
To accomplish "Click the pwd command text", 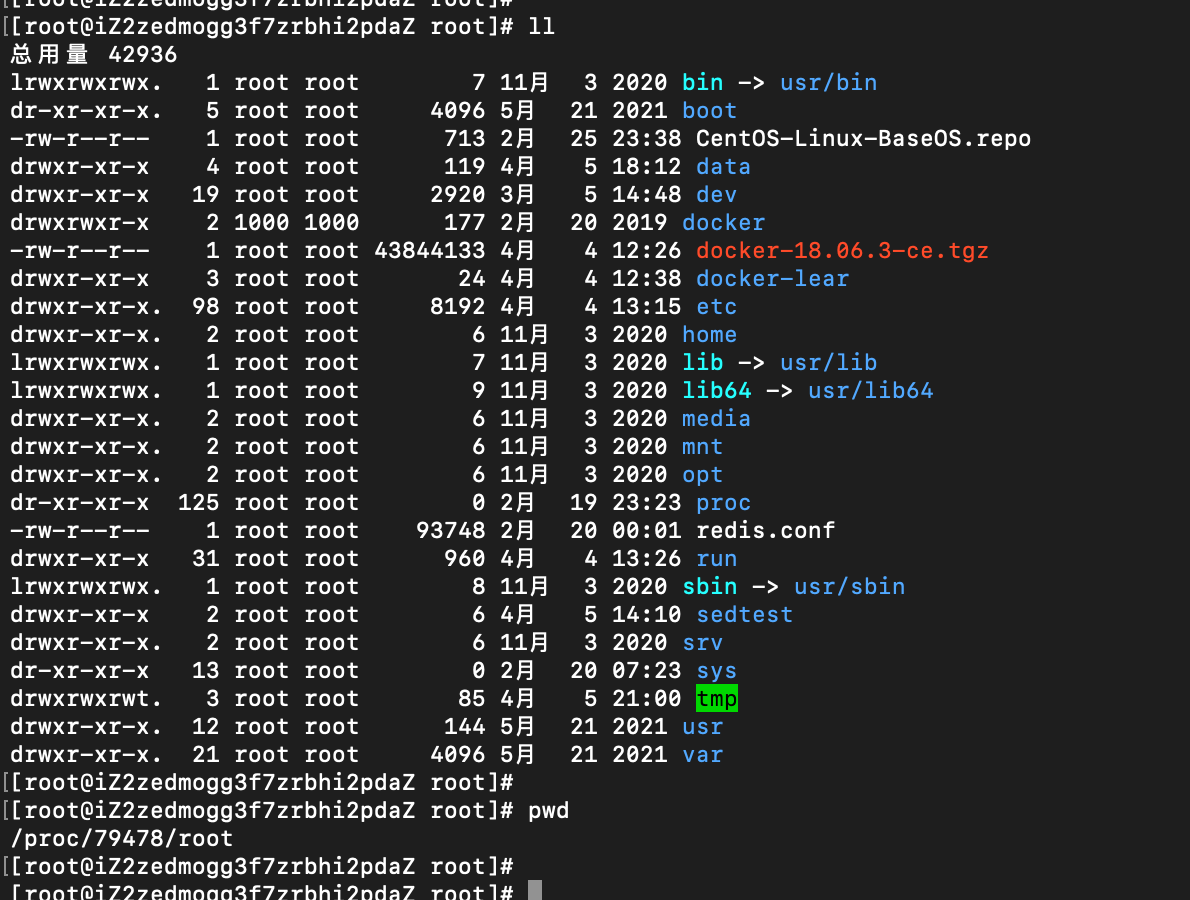I will pos(549,810).
